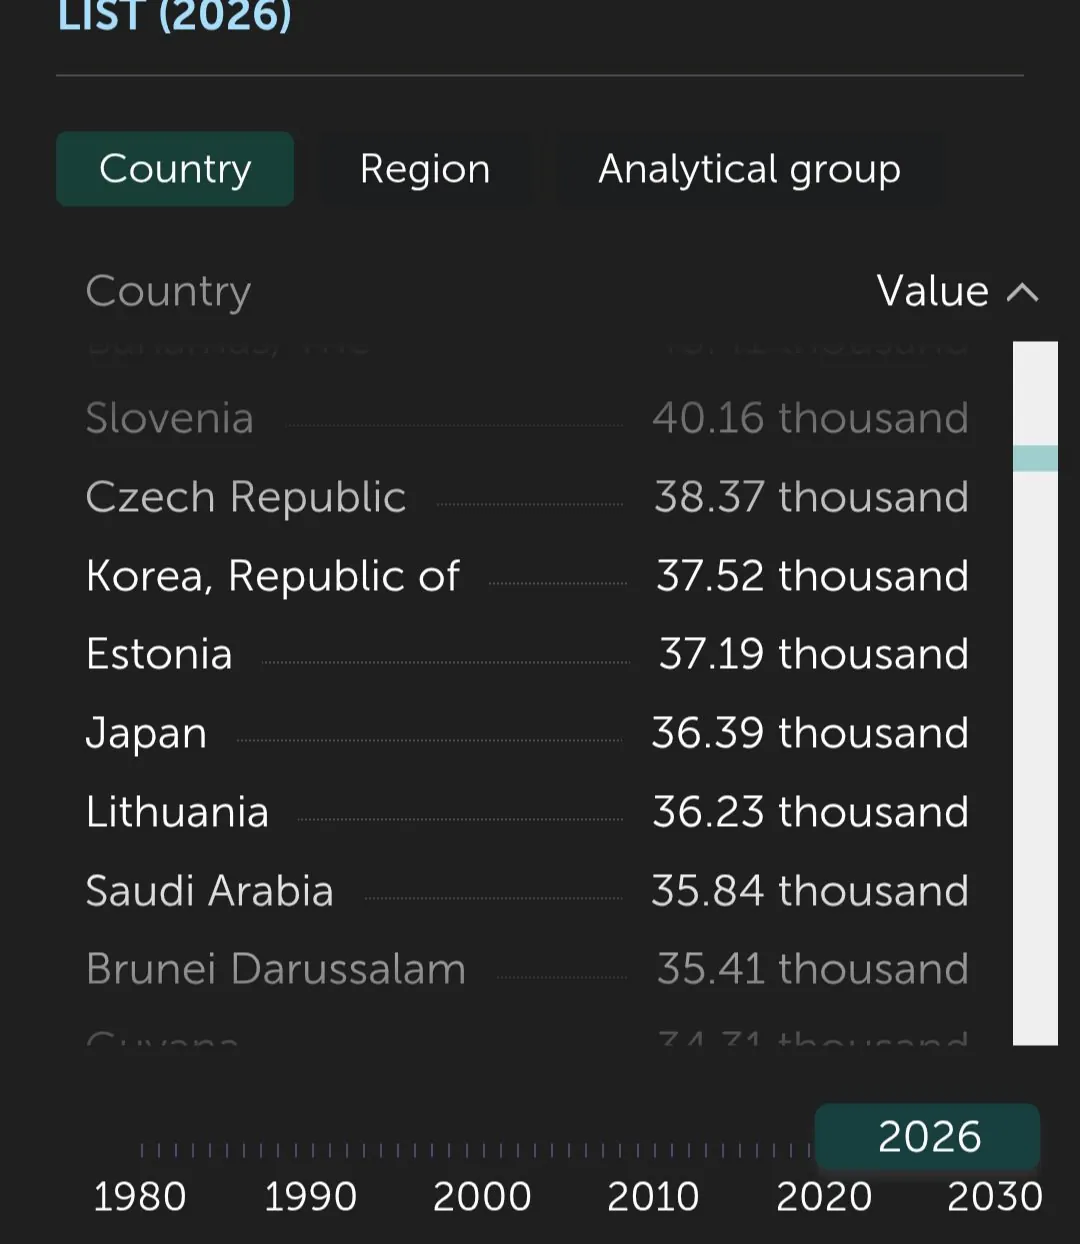The height and width of the screenshot is (1244, 1080).
Task: Select the Japan row
Action: tap(147, 733)
